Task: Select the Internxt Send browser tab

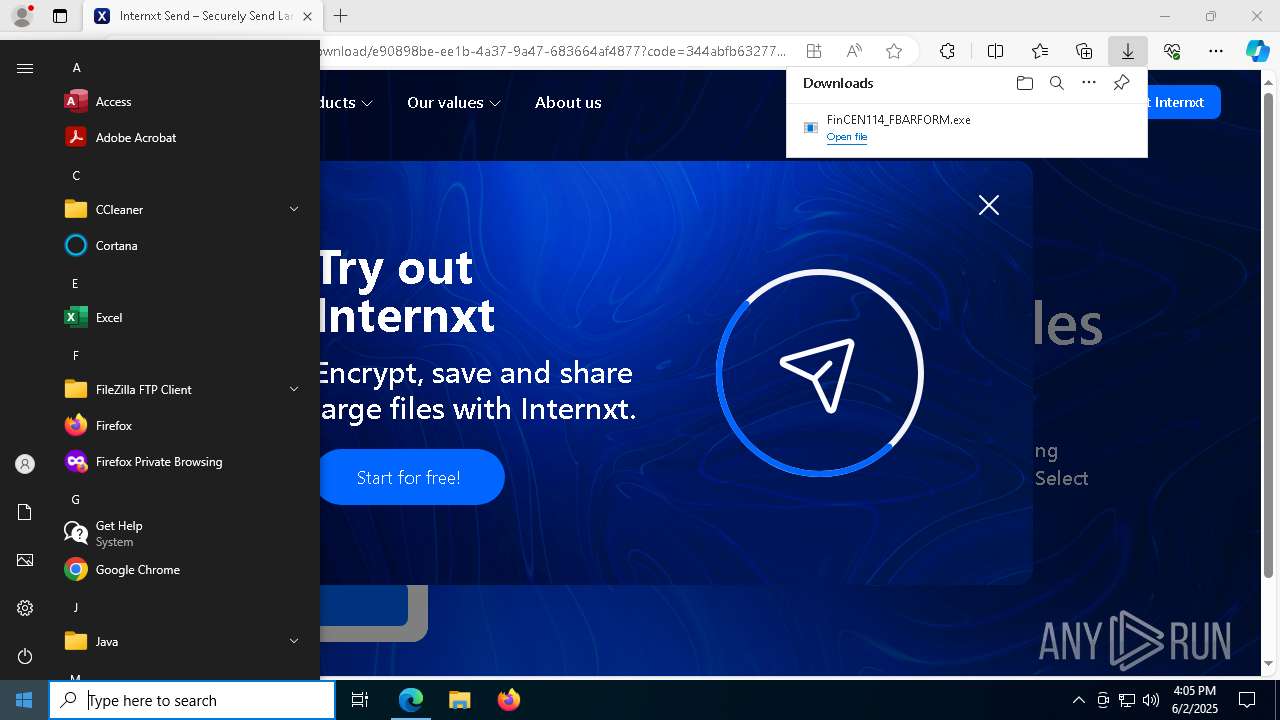Action: 203,16
